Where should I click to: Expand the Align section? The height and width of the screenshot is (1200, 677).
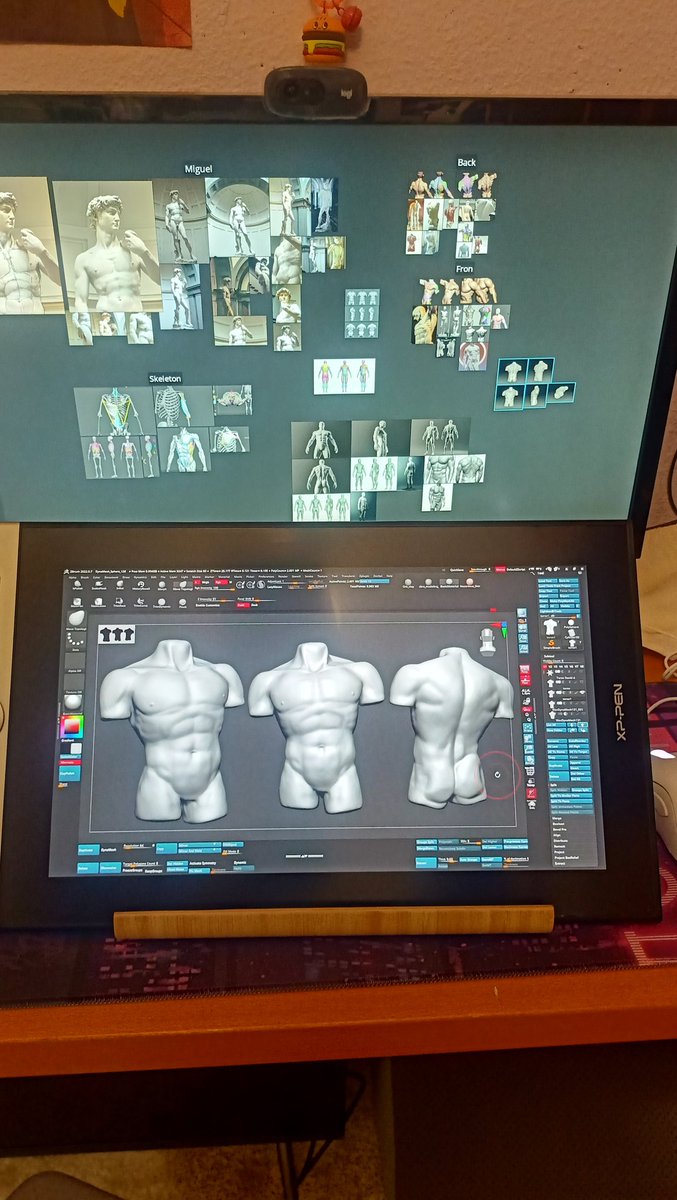[x=557, y=835]
